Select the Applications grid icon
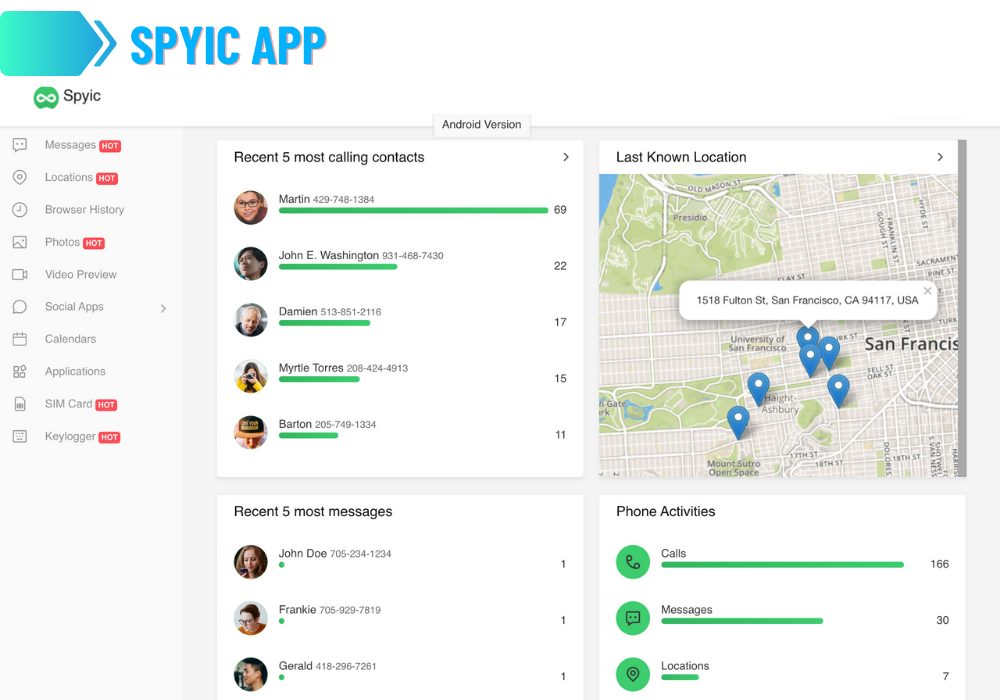The width and height of the screenshot is (1000, 700). 19,371
